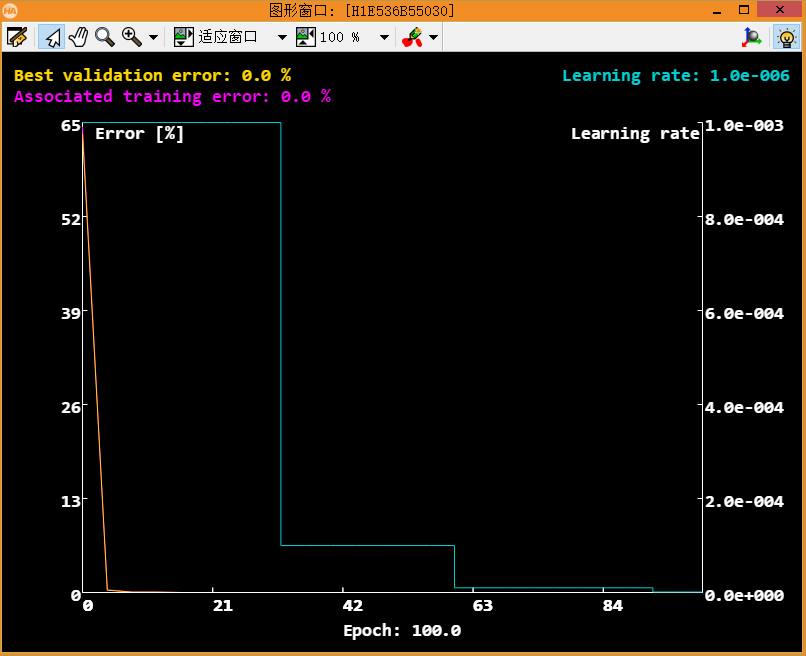Click the white 'Learning rate' axis title
Screen dimensions: 806x656
[x=635, y=134]
